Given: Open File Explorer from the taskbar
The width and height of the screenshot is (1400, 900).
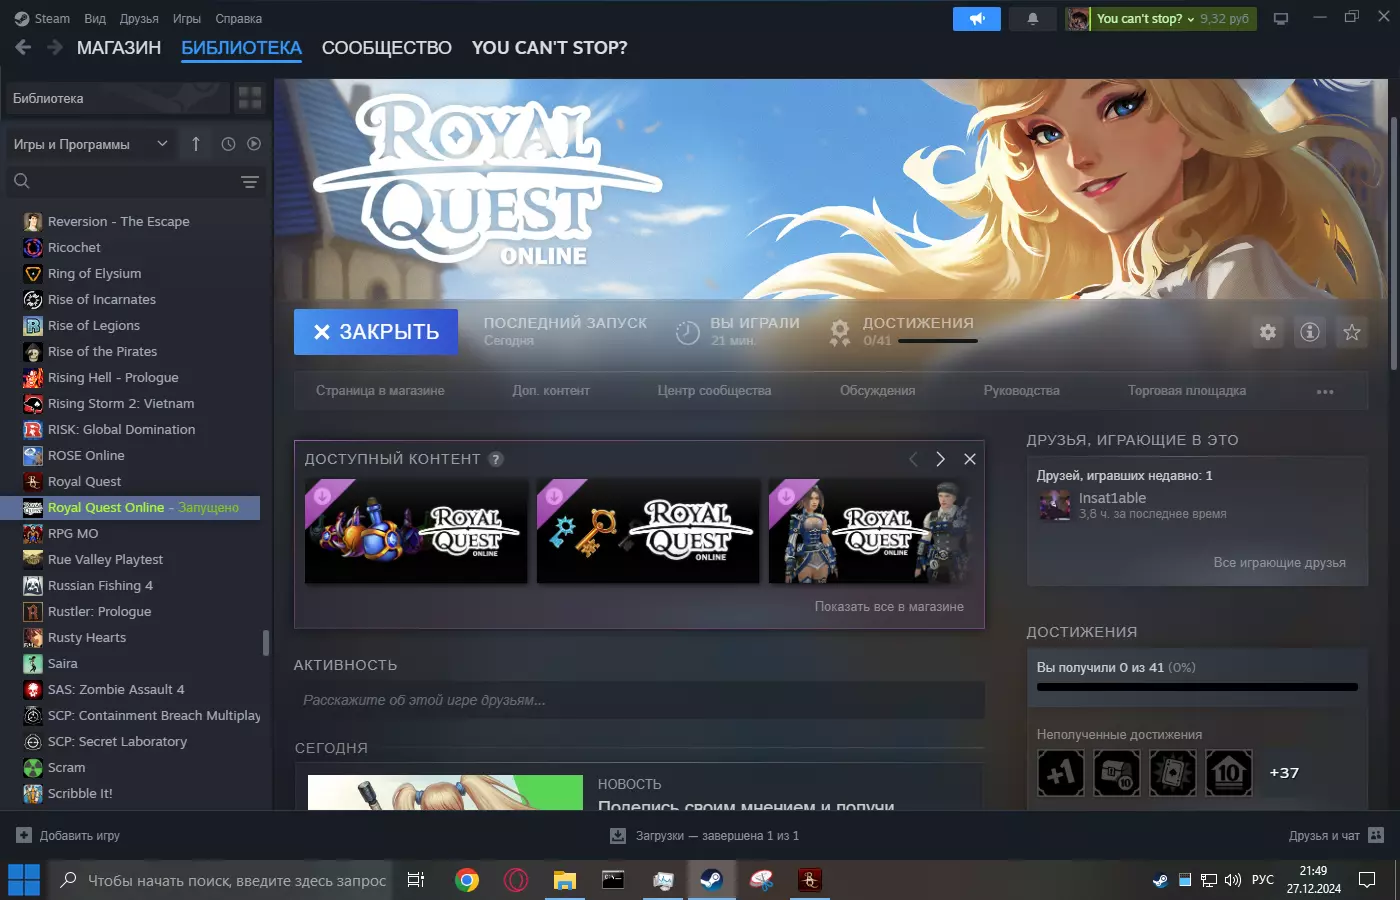Looking at the screenshot, I should pos(565,880).
